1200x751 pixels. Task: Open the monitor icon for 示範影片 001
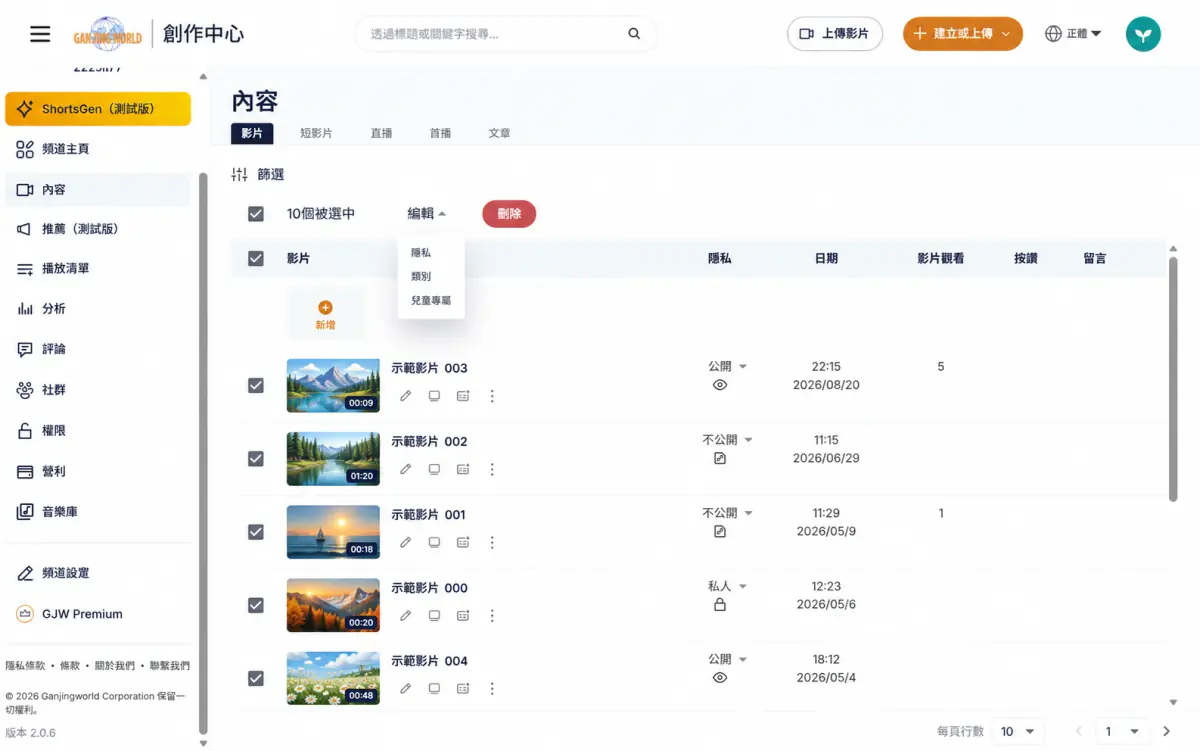434,542
